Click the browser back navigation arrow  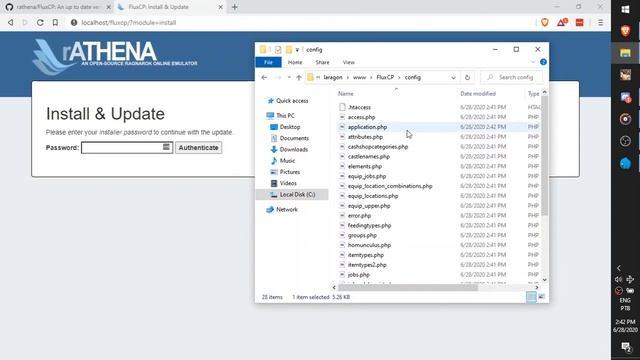[11, 22]
